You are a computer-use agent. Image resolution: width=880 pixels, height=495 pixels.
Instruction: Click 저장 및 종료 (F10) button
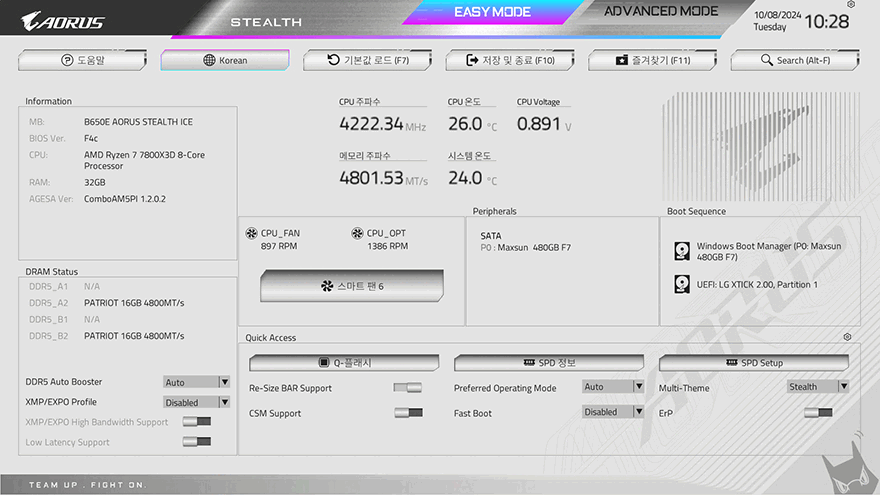[510, 60]
